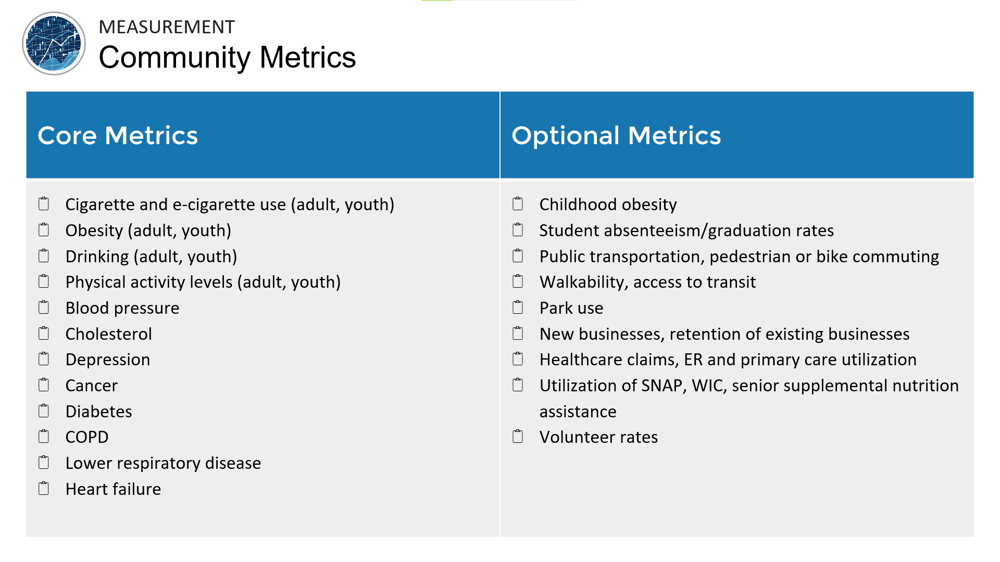Select the clipboard icon beside Heart failure
The image size is (1000, 562).
[x=44, y=488]
